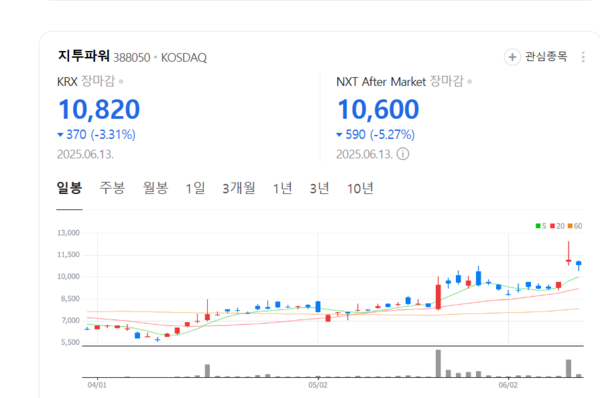Click the 05/02 date axis label
The image size is (600, 398).
(x=318, y=385)
